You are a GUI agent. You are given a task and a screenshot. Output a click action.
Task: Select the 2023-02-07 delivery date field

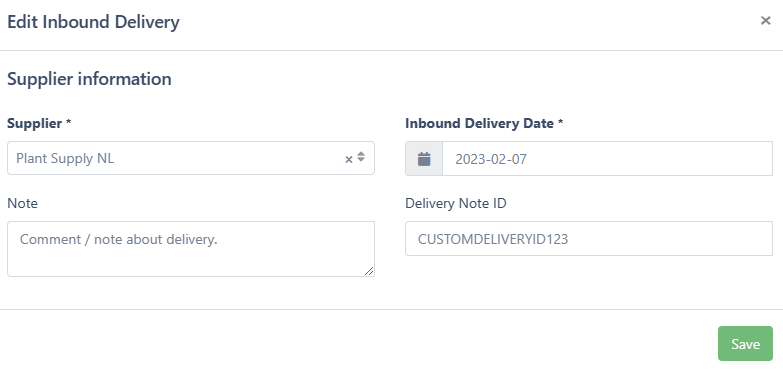607,159
